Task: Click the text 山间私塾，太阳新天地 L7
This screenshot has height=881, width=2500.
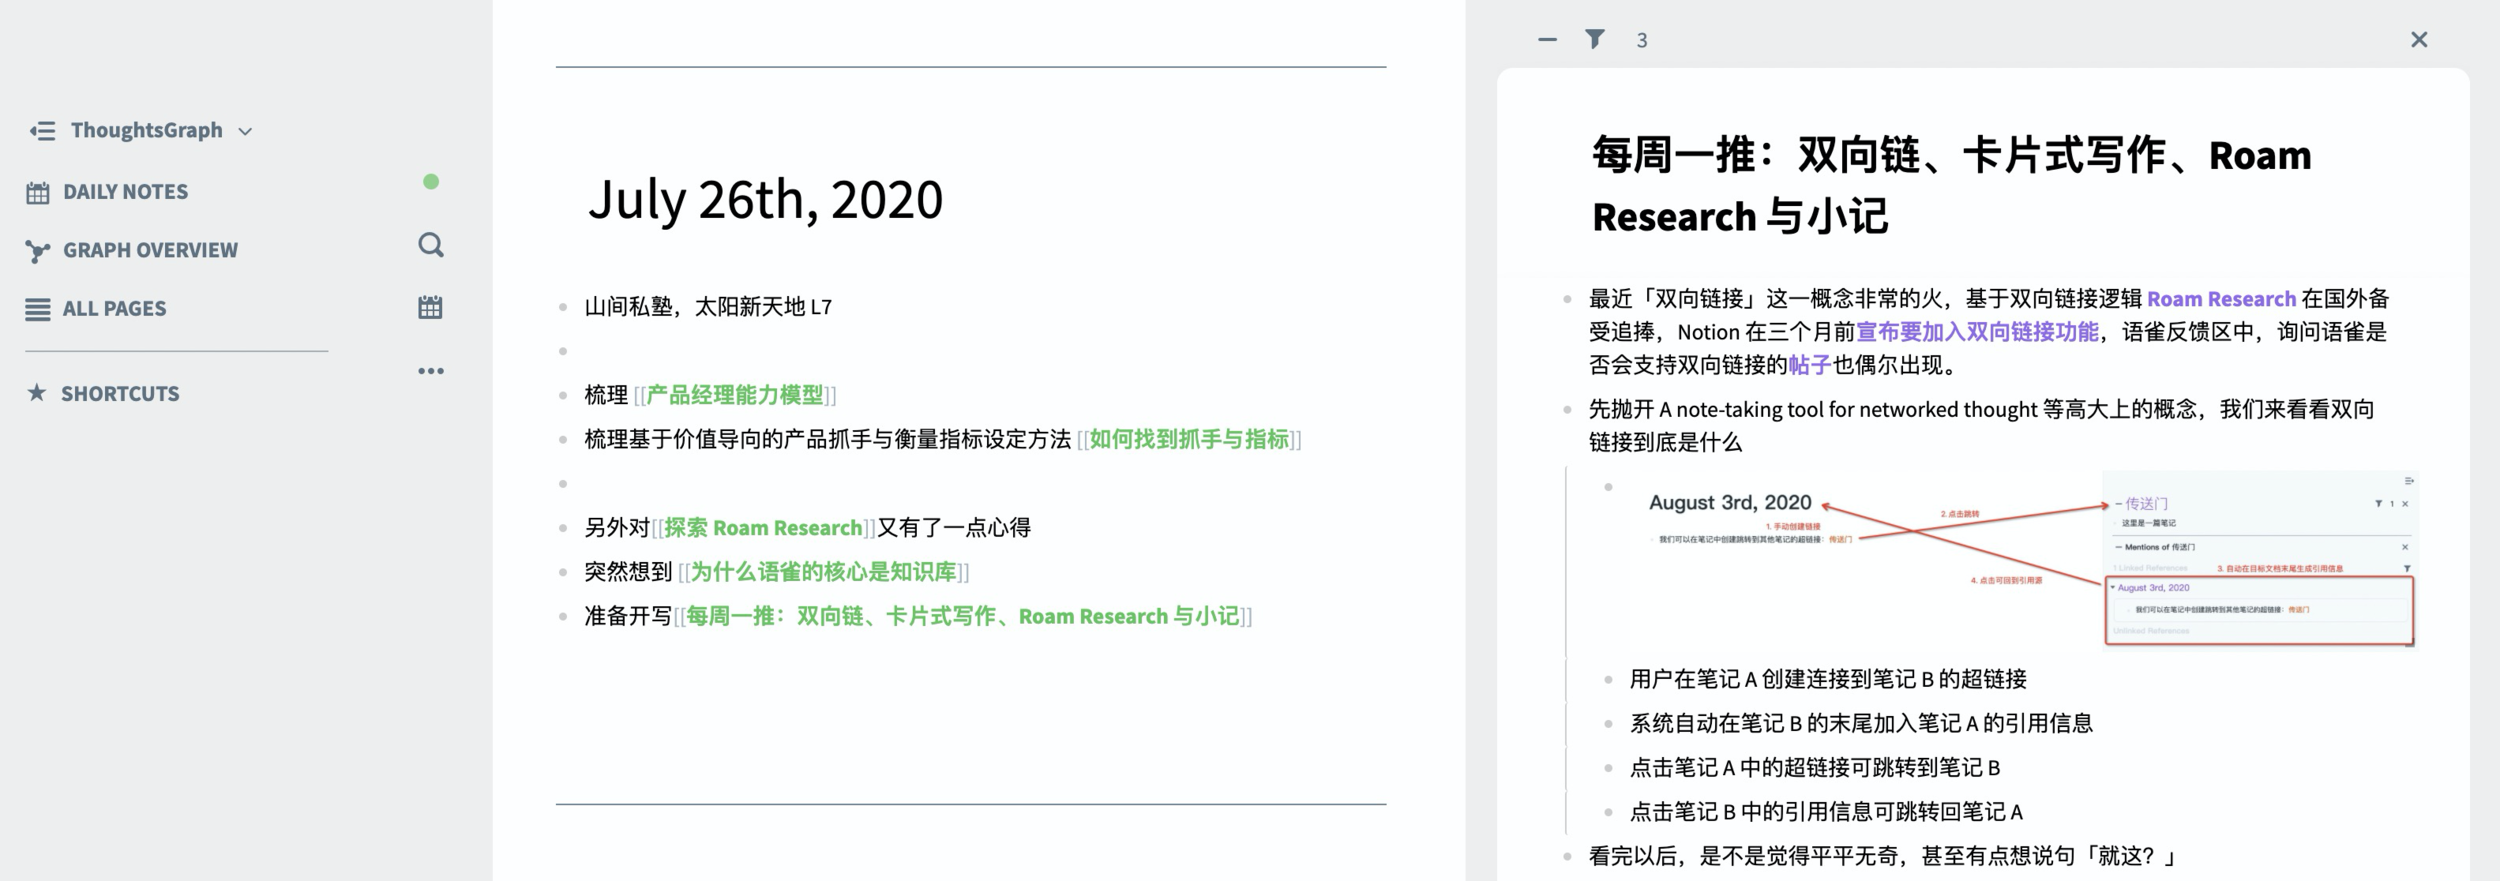Action: coord(708,307)
